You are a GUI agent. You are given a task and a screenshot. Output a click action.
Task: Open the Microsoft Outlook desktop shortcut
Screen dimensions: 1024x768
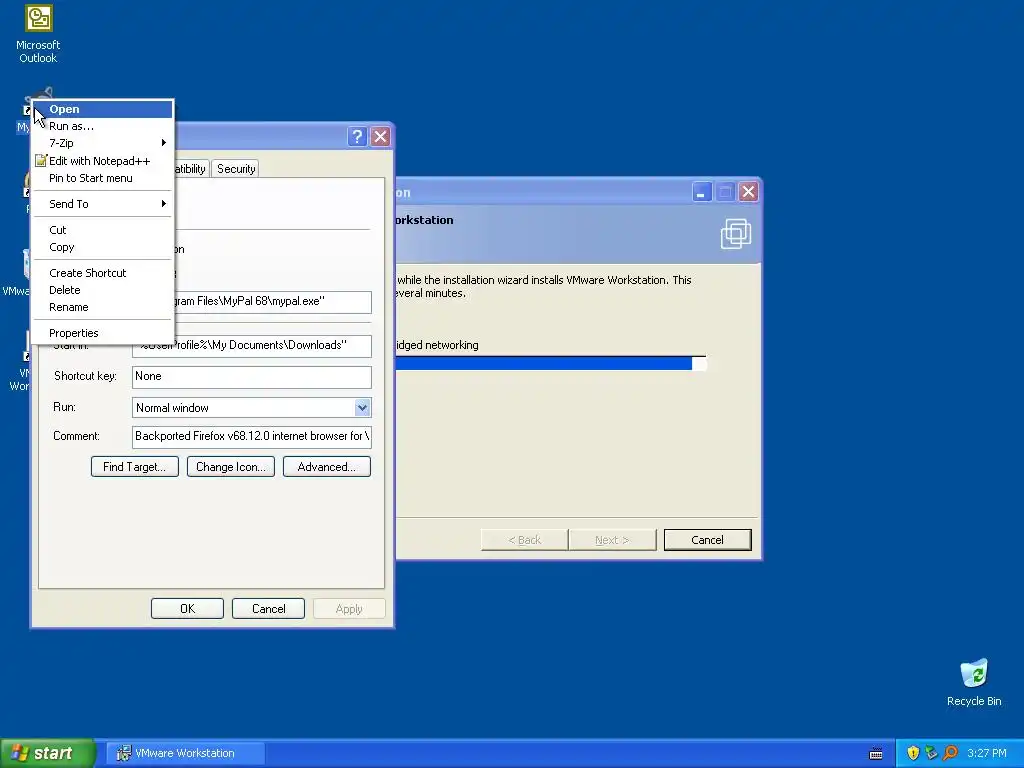pyautogui.click(x=38, y=34)
